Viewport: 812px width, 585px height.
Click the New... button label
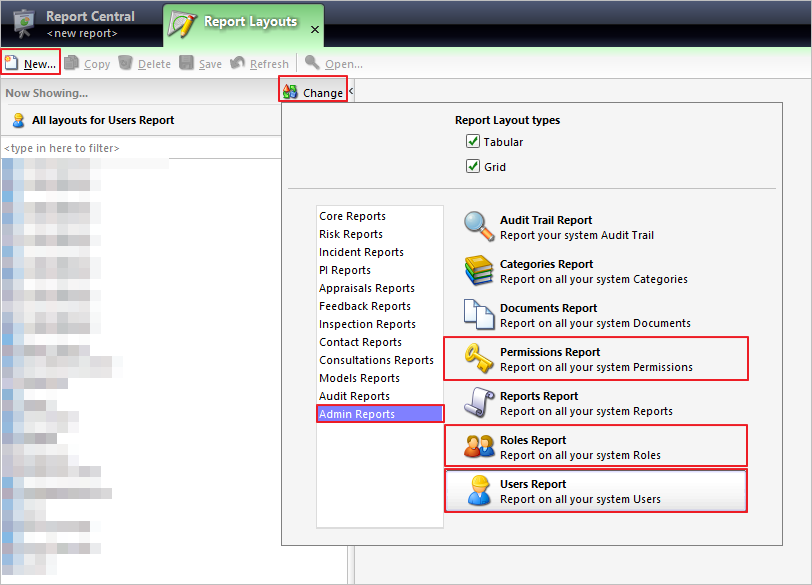pyautogui.click(x=40, y=64)
